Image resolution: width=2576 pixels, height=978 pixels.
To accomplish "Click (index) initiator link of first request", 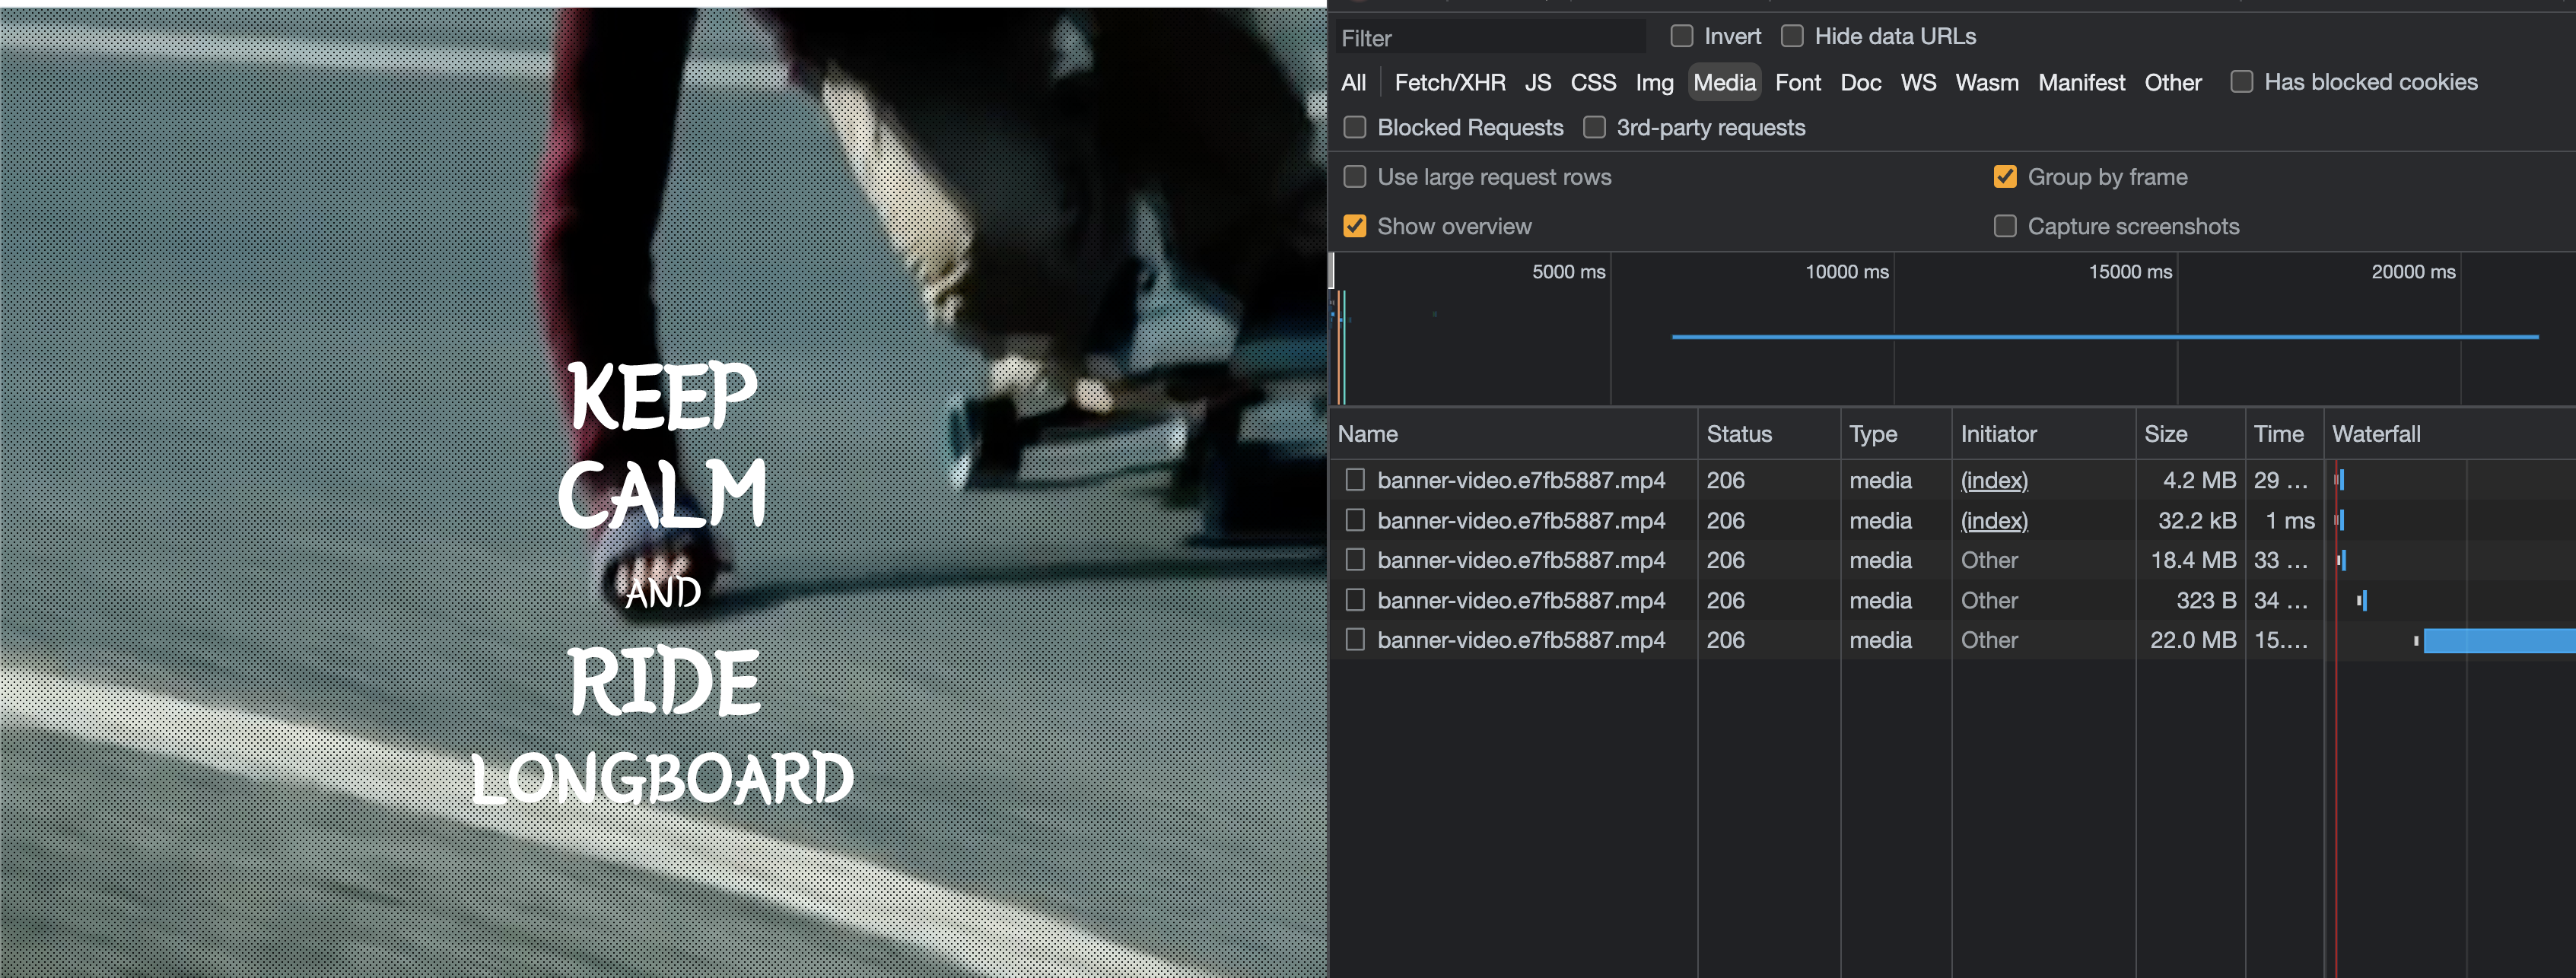I will click(x=1993, y=480).
